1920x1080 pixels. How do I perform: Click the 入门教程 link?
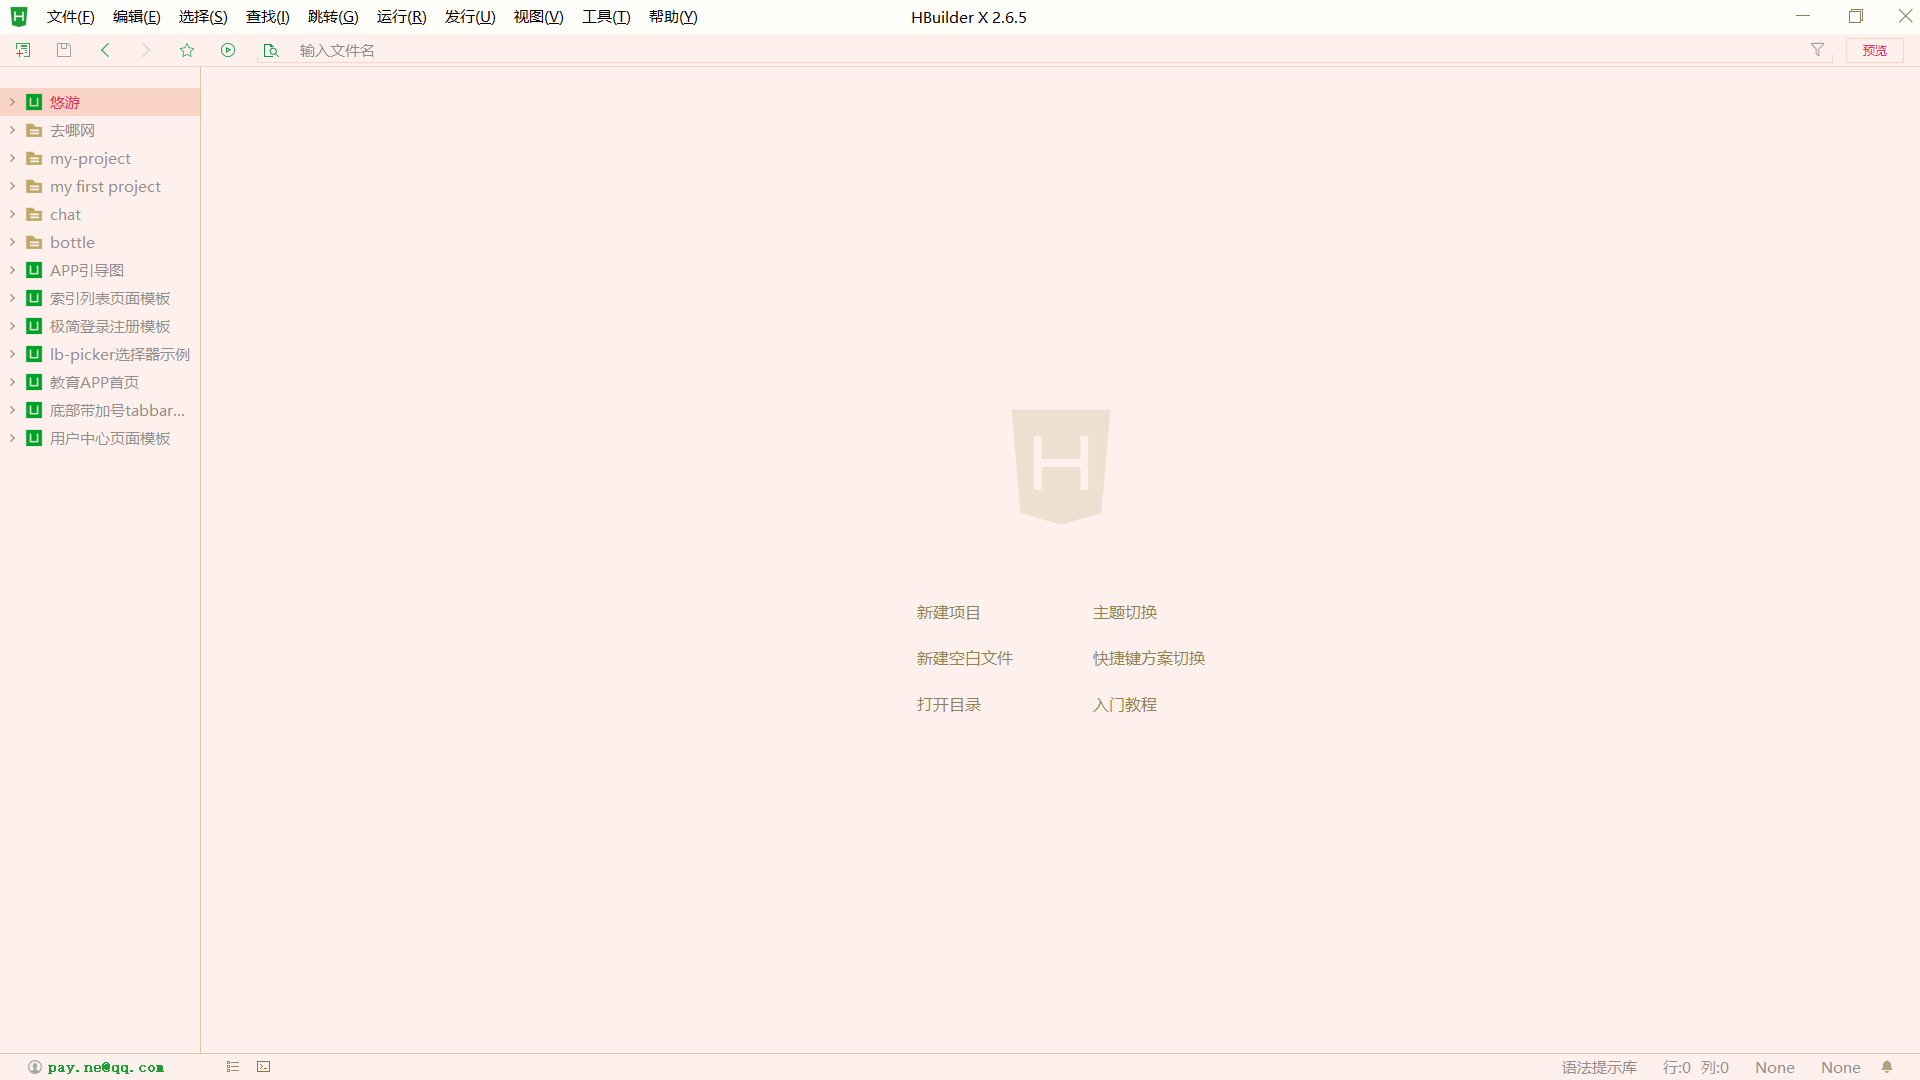[x=1124, y=704]
